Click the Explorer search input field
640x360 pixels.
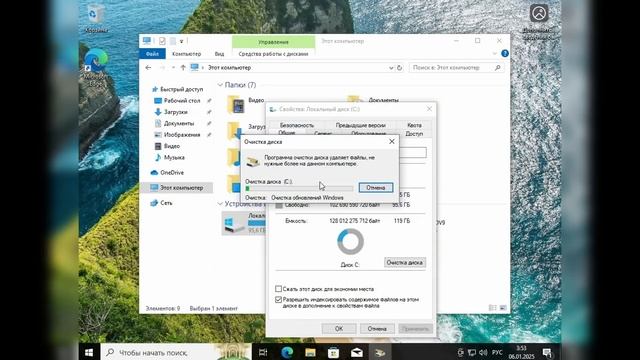tap(451, 68)
